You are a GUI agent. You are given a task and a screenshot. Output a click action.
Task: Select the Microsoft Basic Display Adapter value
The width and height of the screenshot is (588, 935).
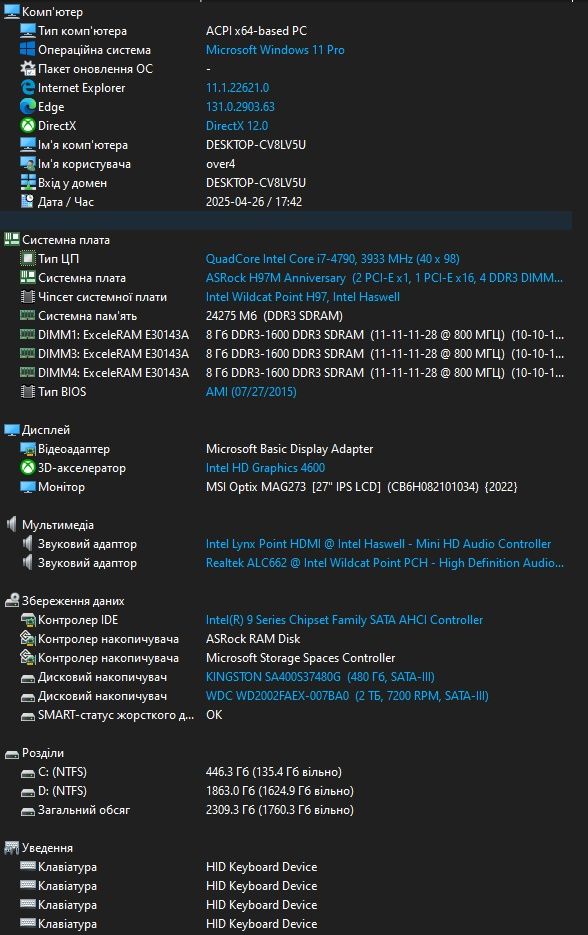coord(289,449)
